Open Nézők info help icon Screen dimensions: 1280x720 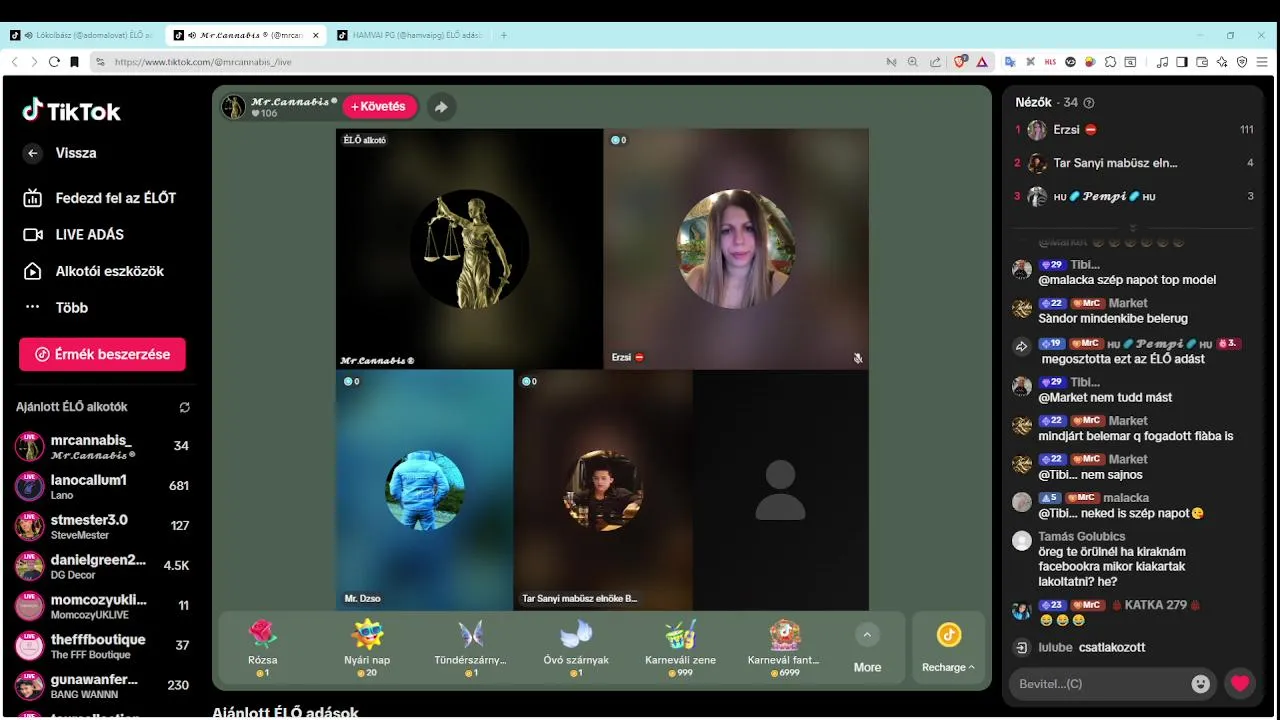(x=1089, y=103)
